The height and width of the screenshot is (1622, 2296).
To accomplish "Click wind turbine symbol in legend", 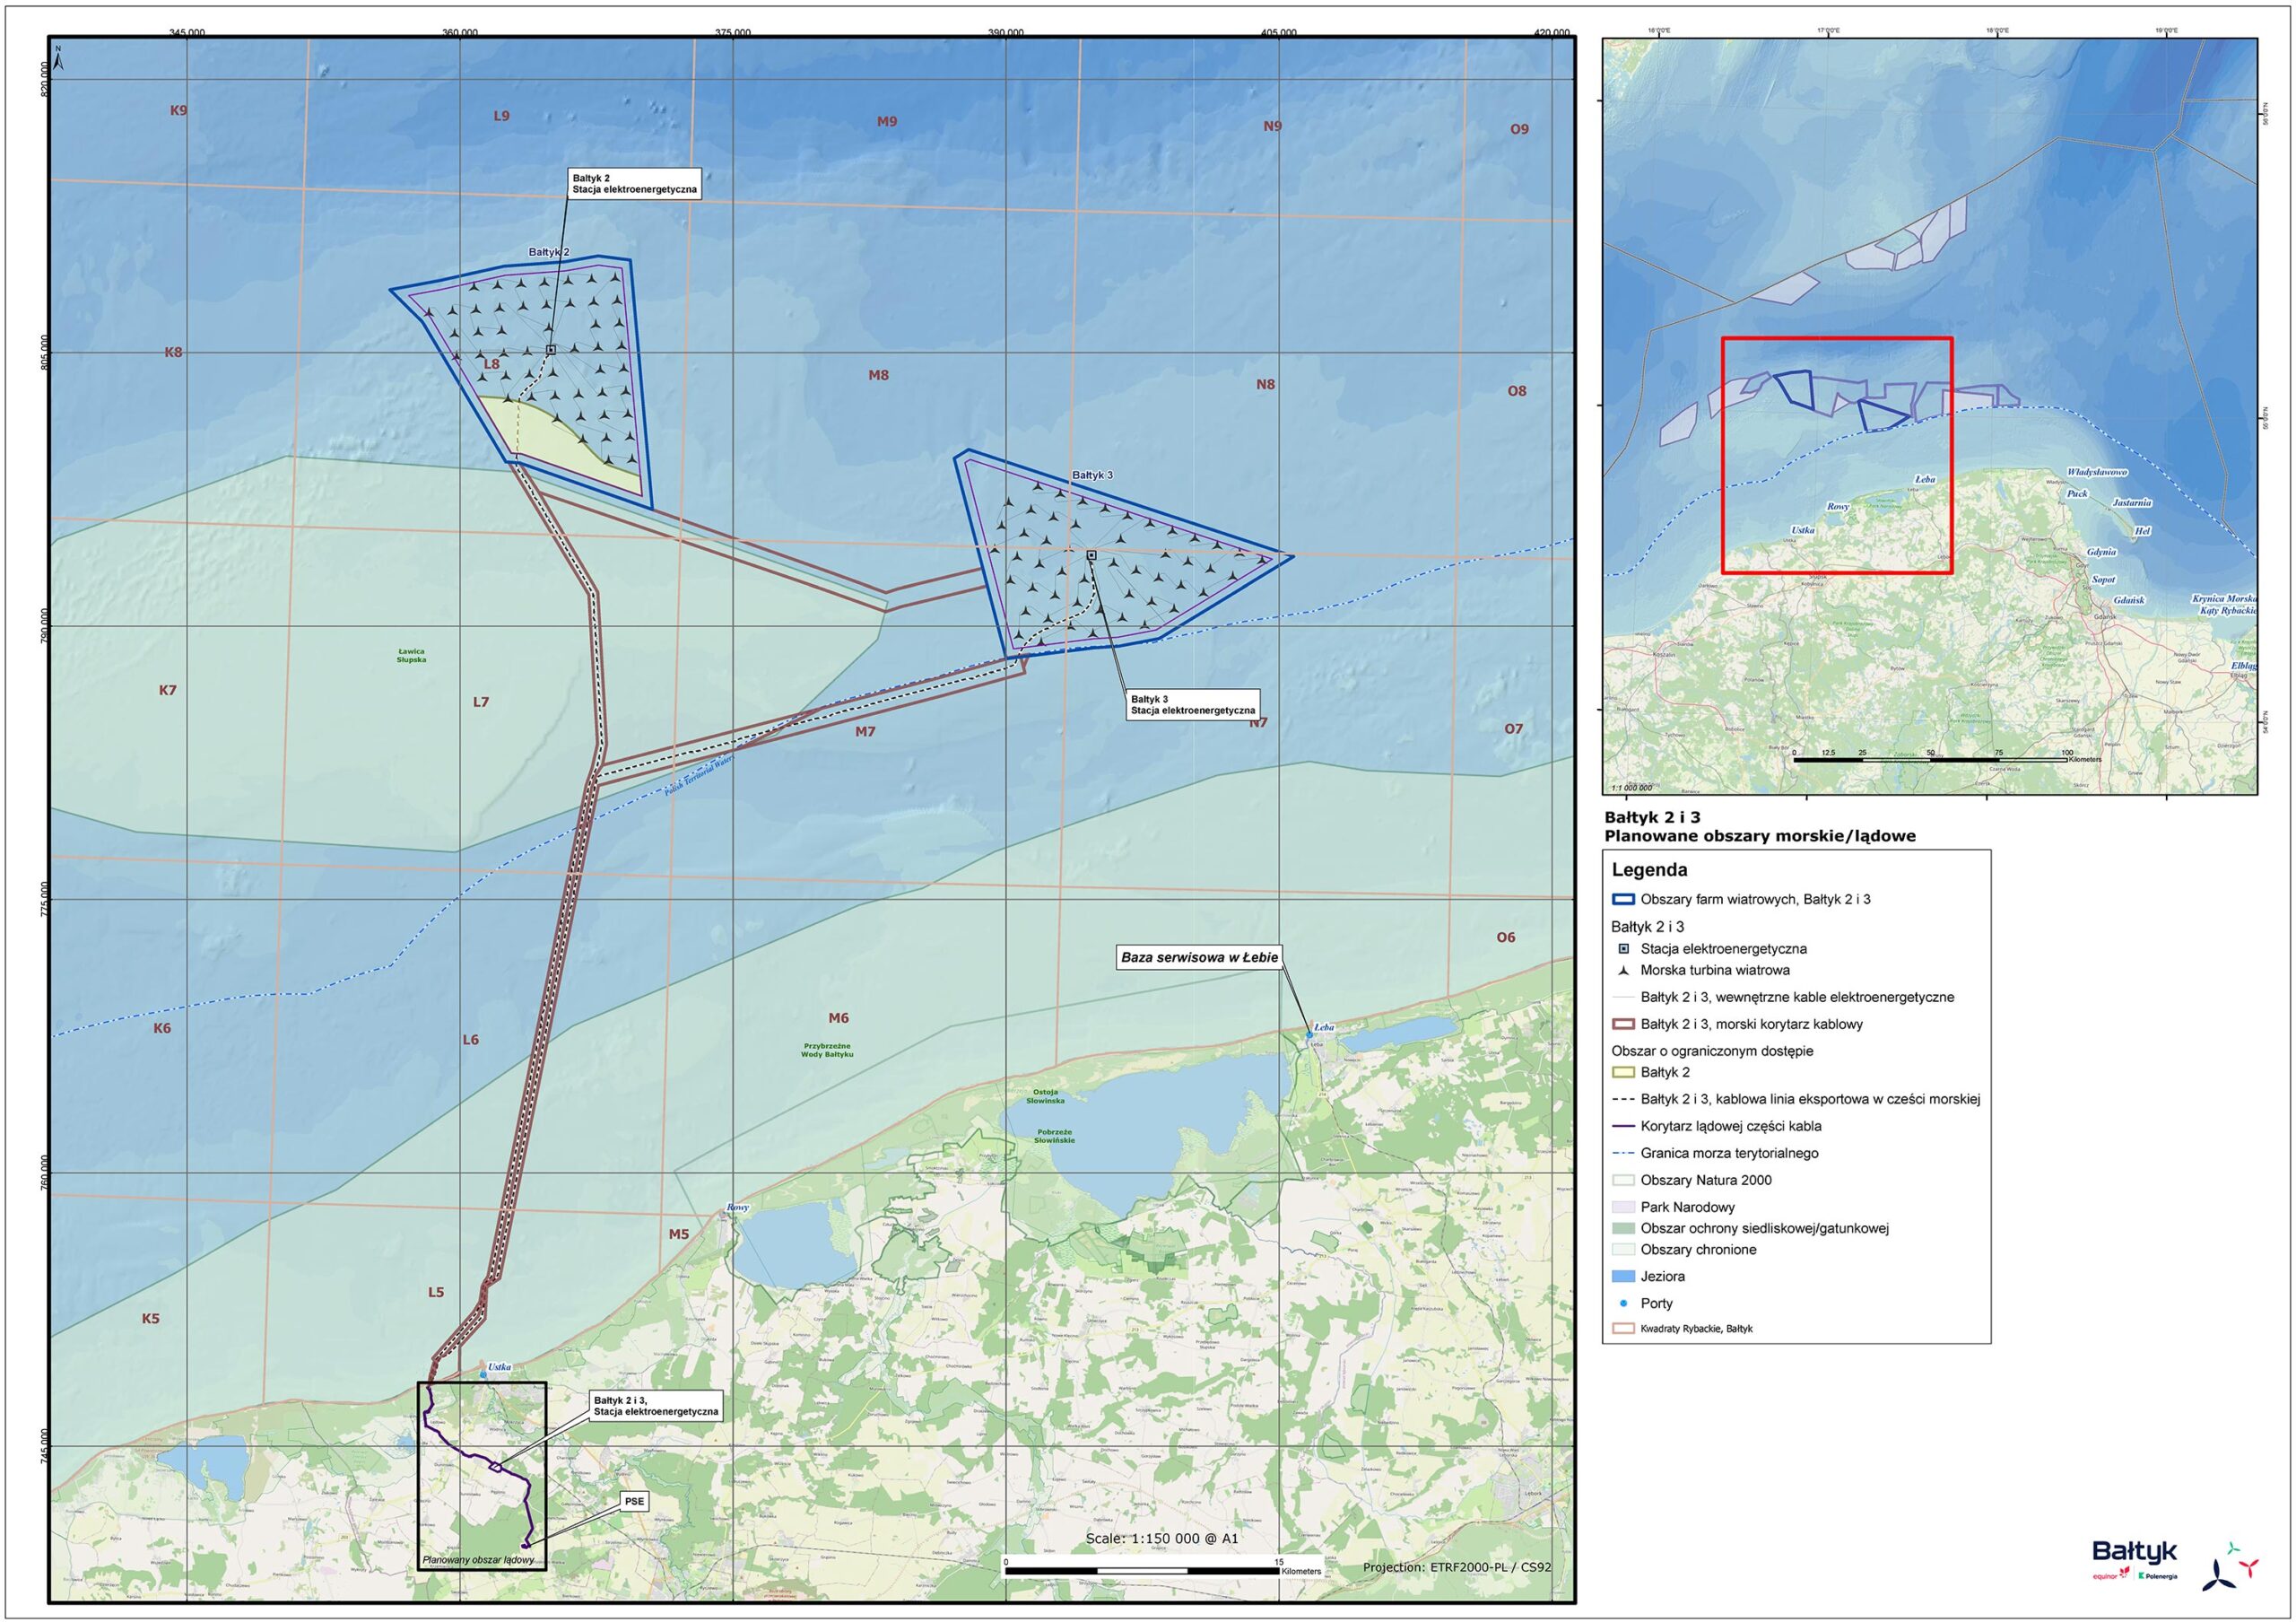I will pos(1624,970).
